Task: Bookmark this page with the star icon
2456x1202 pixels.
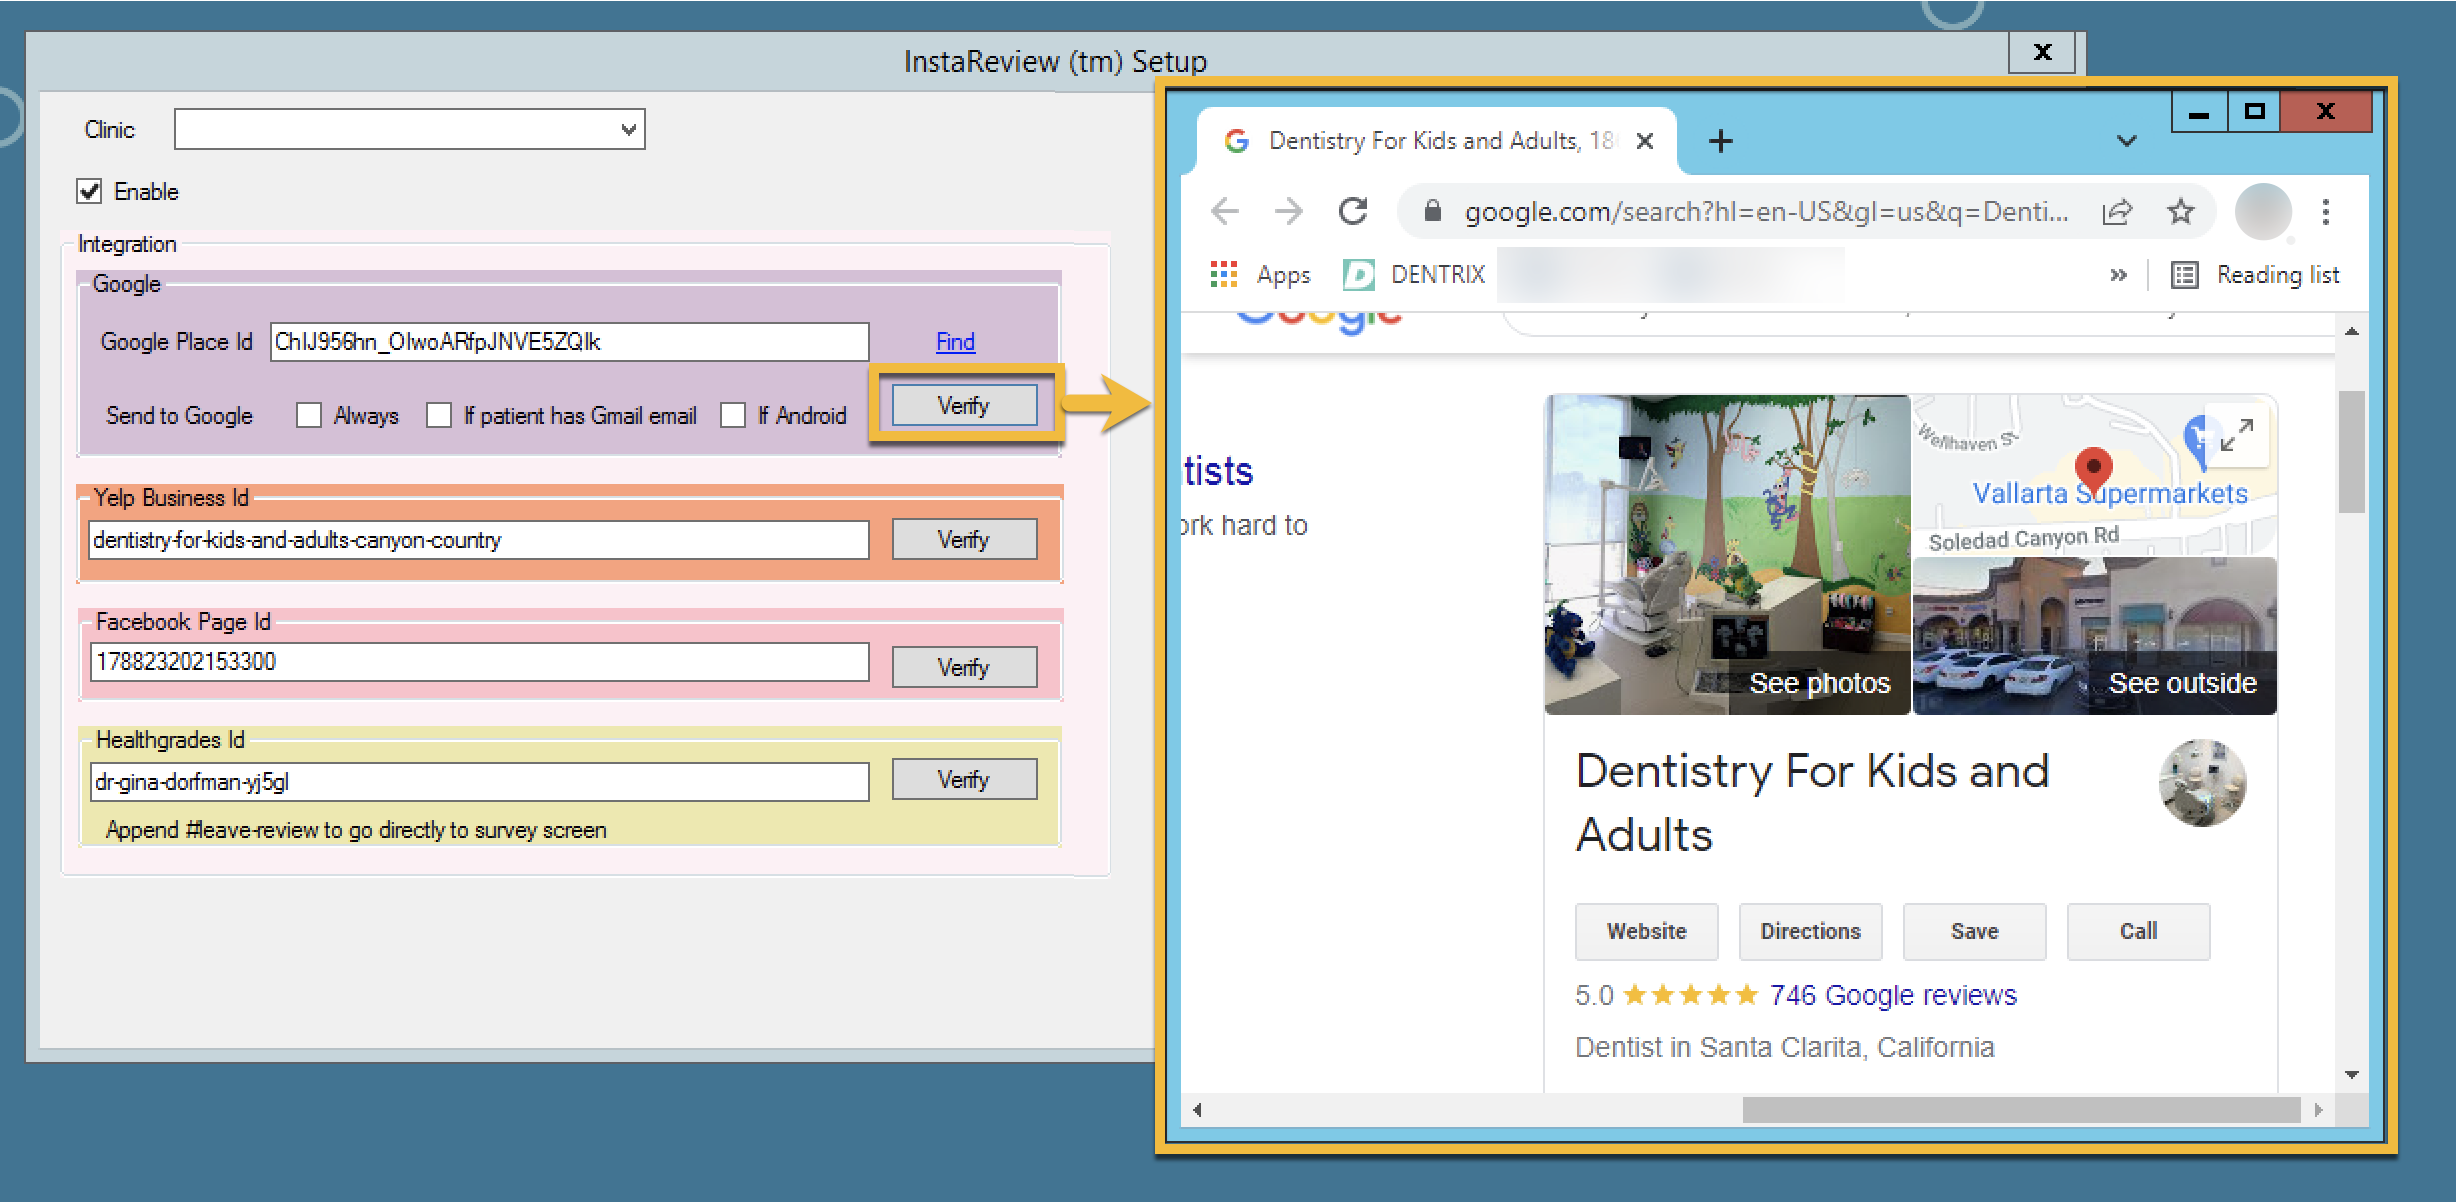Action: [x=2180, y=211]
